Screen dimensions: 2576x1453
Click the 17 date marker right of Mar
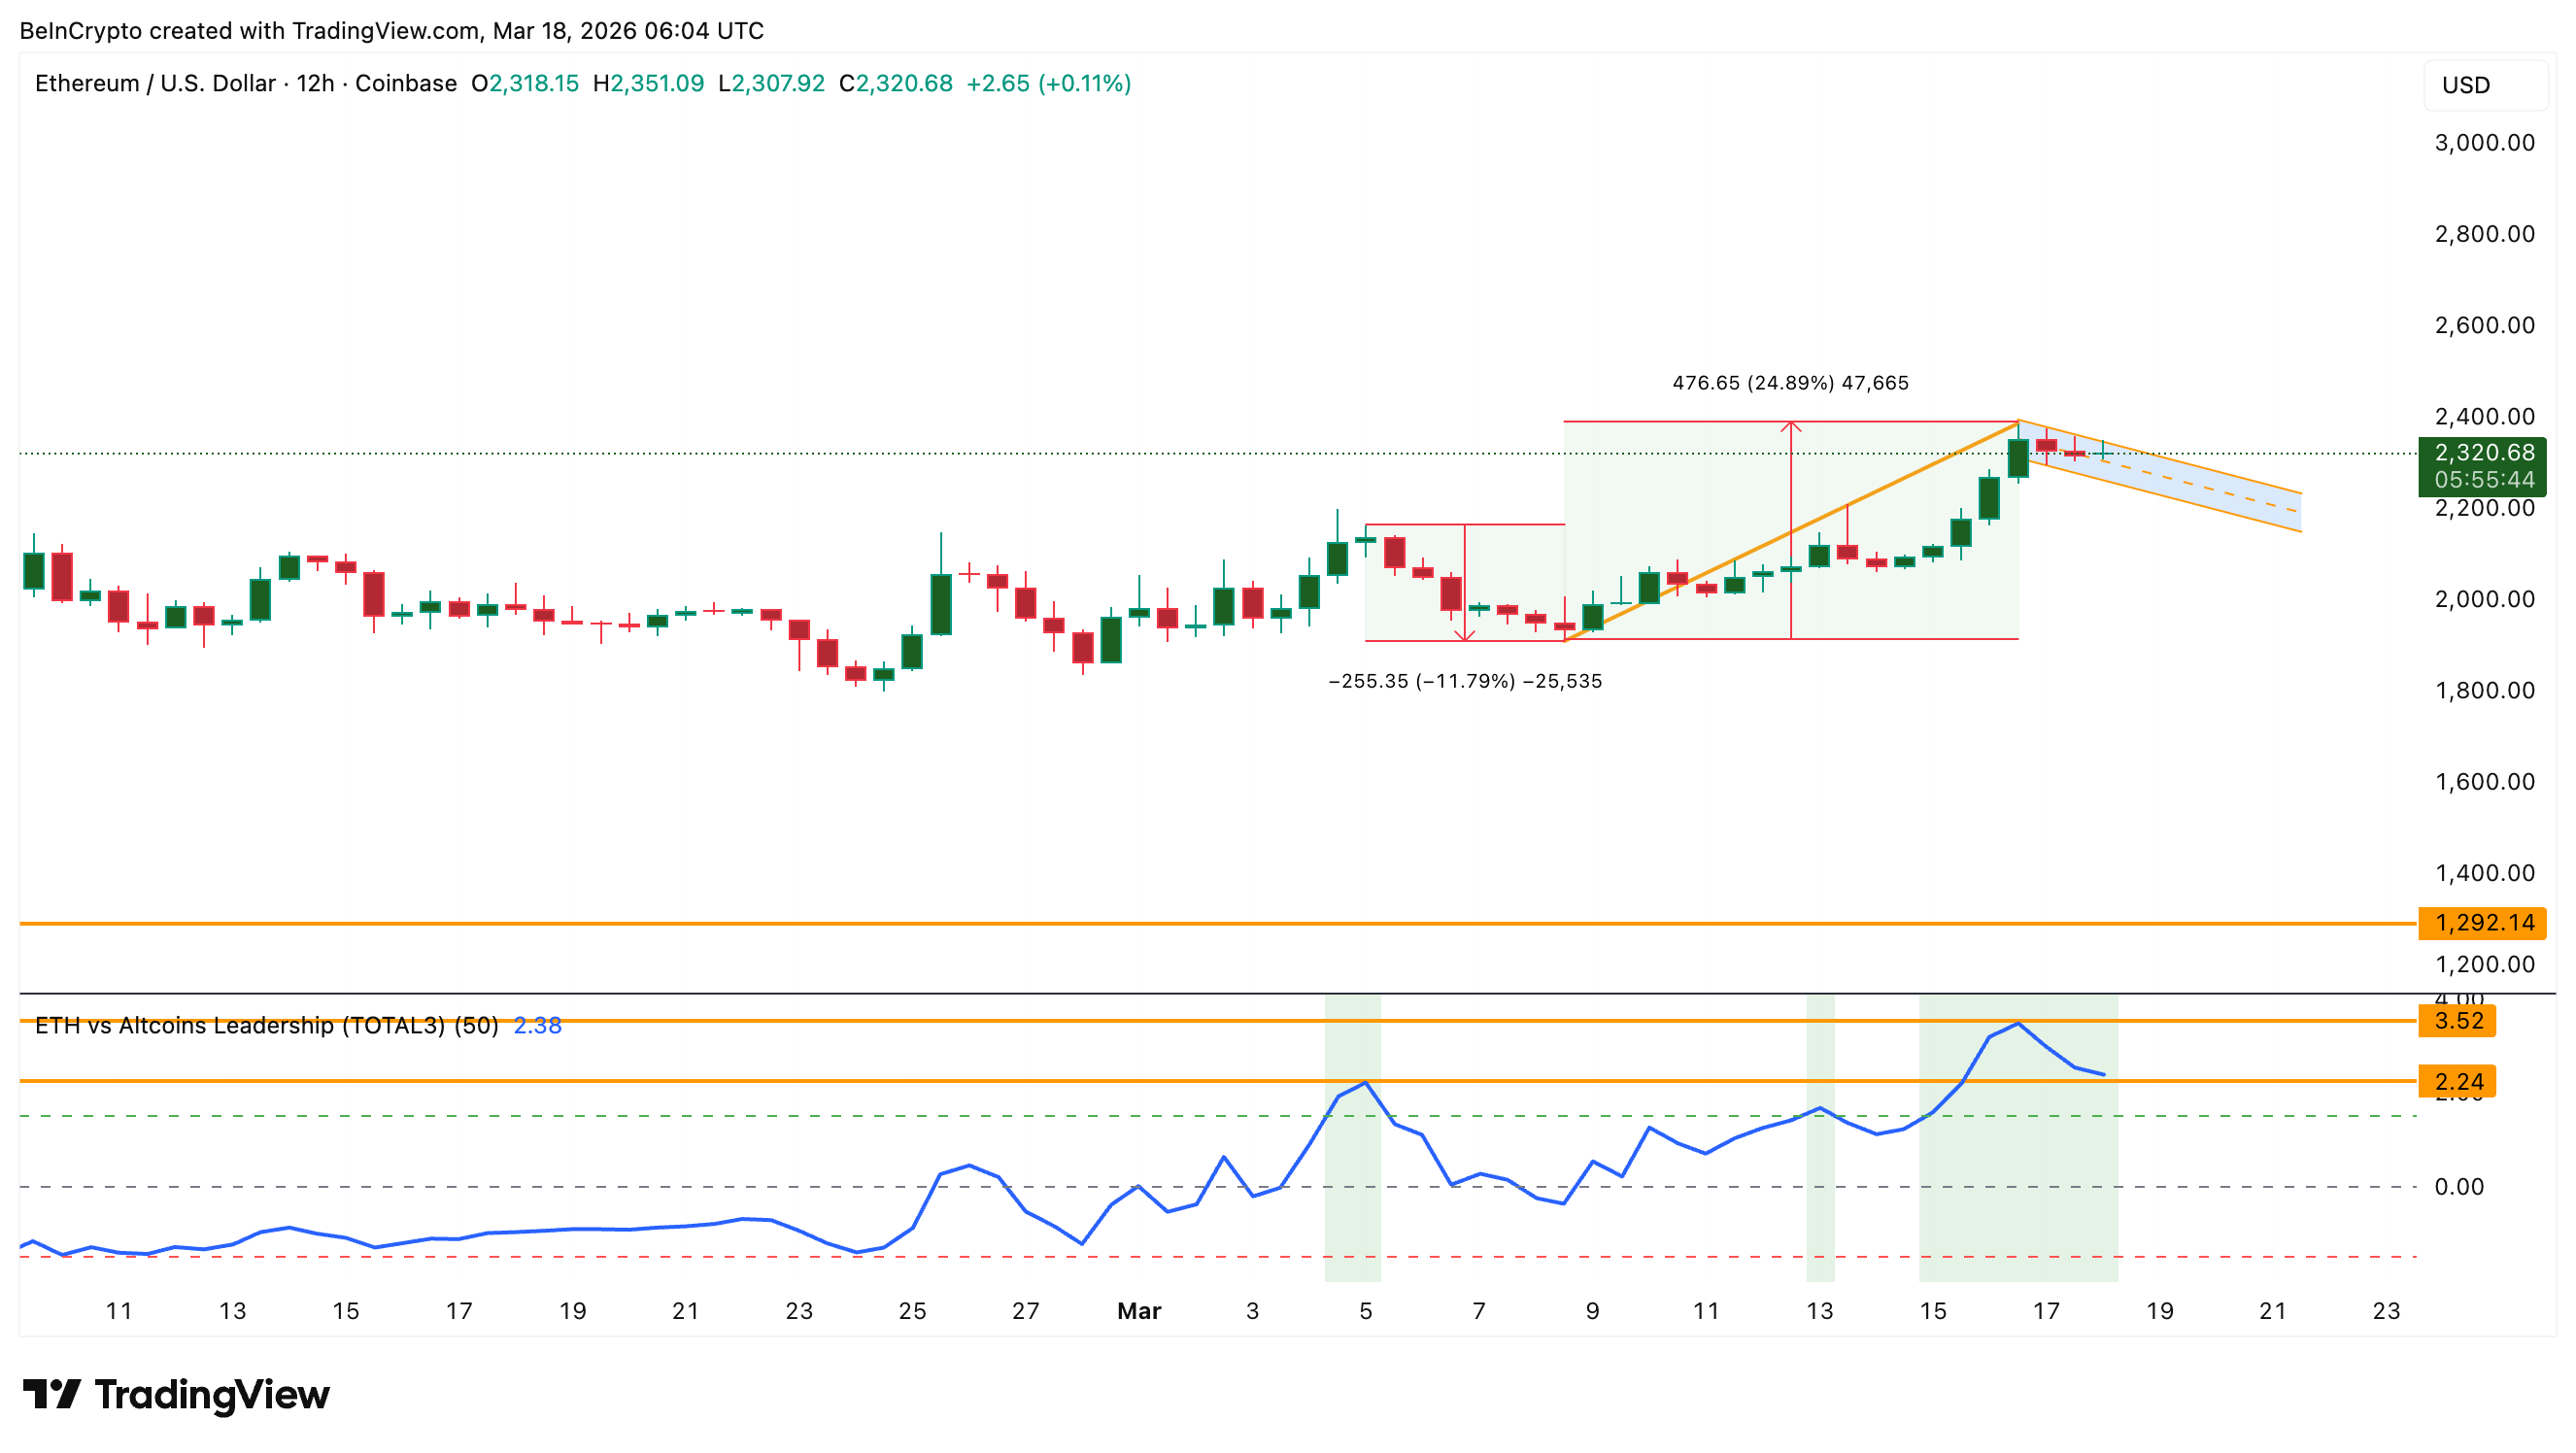click(2046, 1311)
